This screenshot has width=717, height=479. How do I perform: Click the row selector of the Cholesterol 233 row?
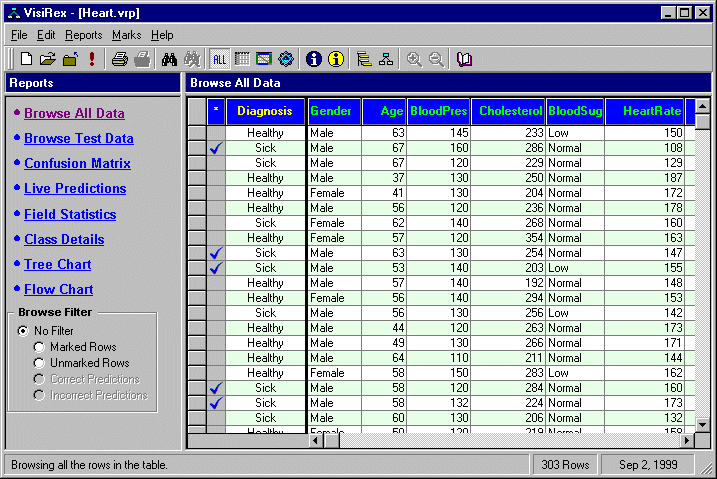tap(197, 133)
